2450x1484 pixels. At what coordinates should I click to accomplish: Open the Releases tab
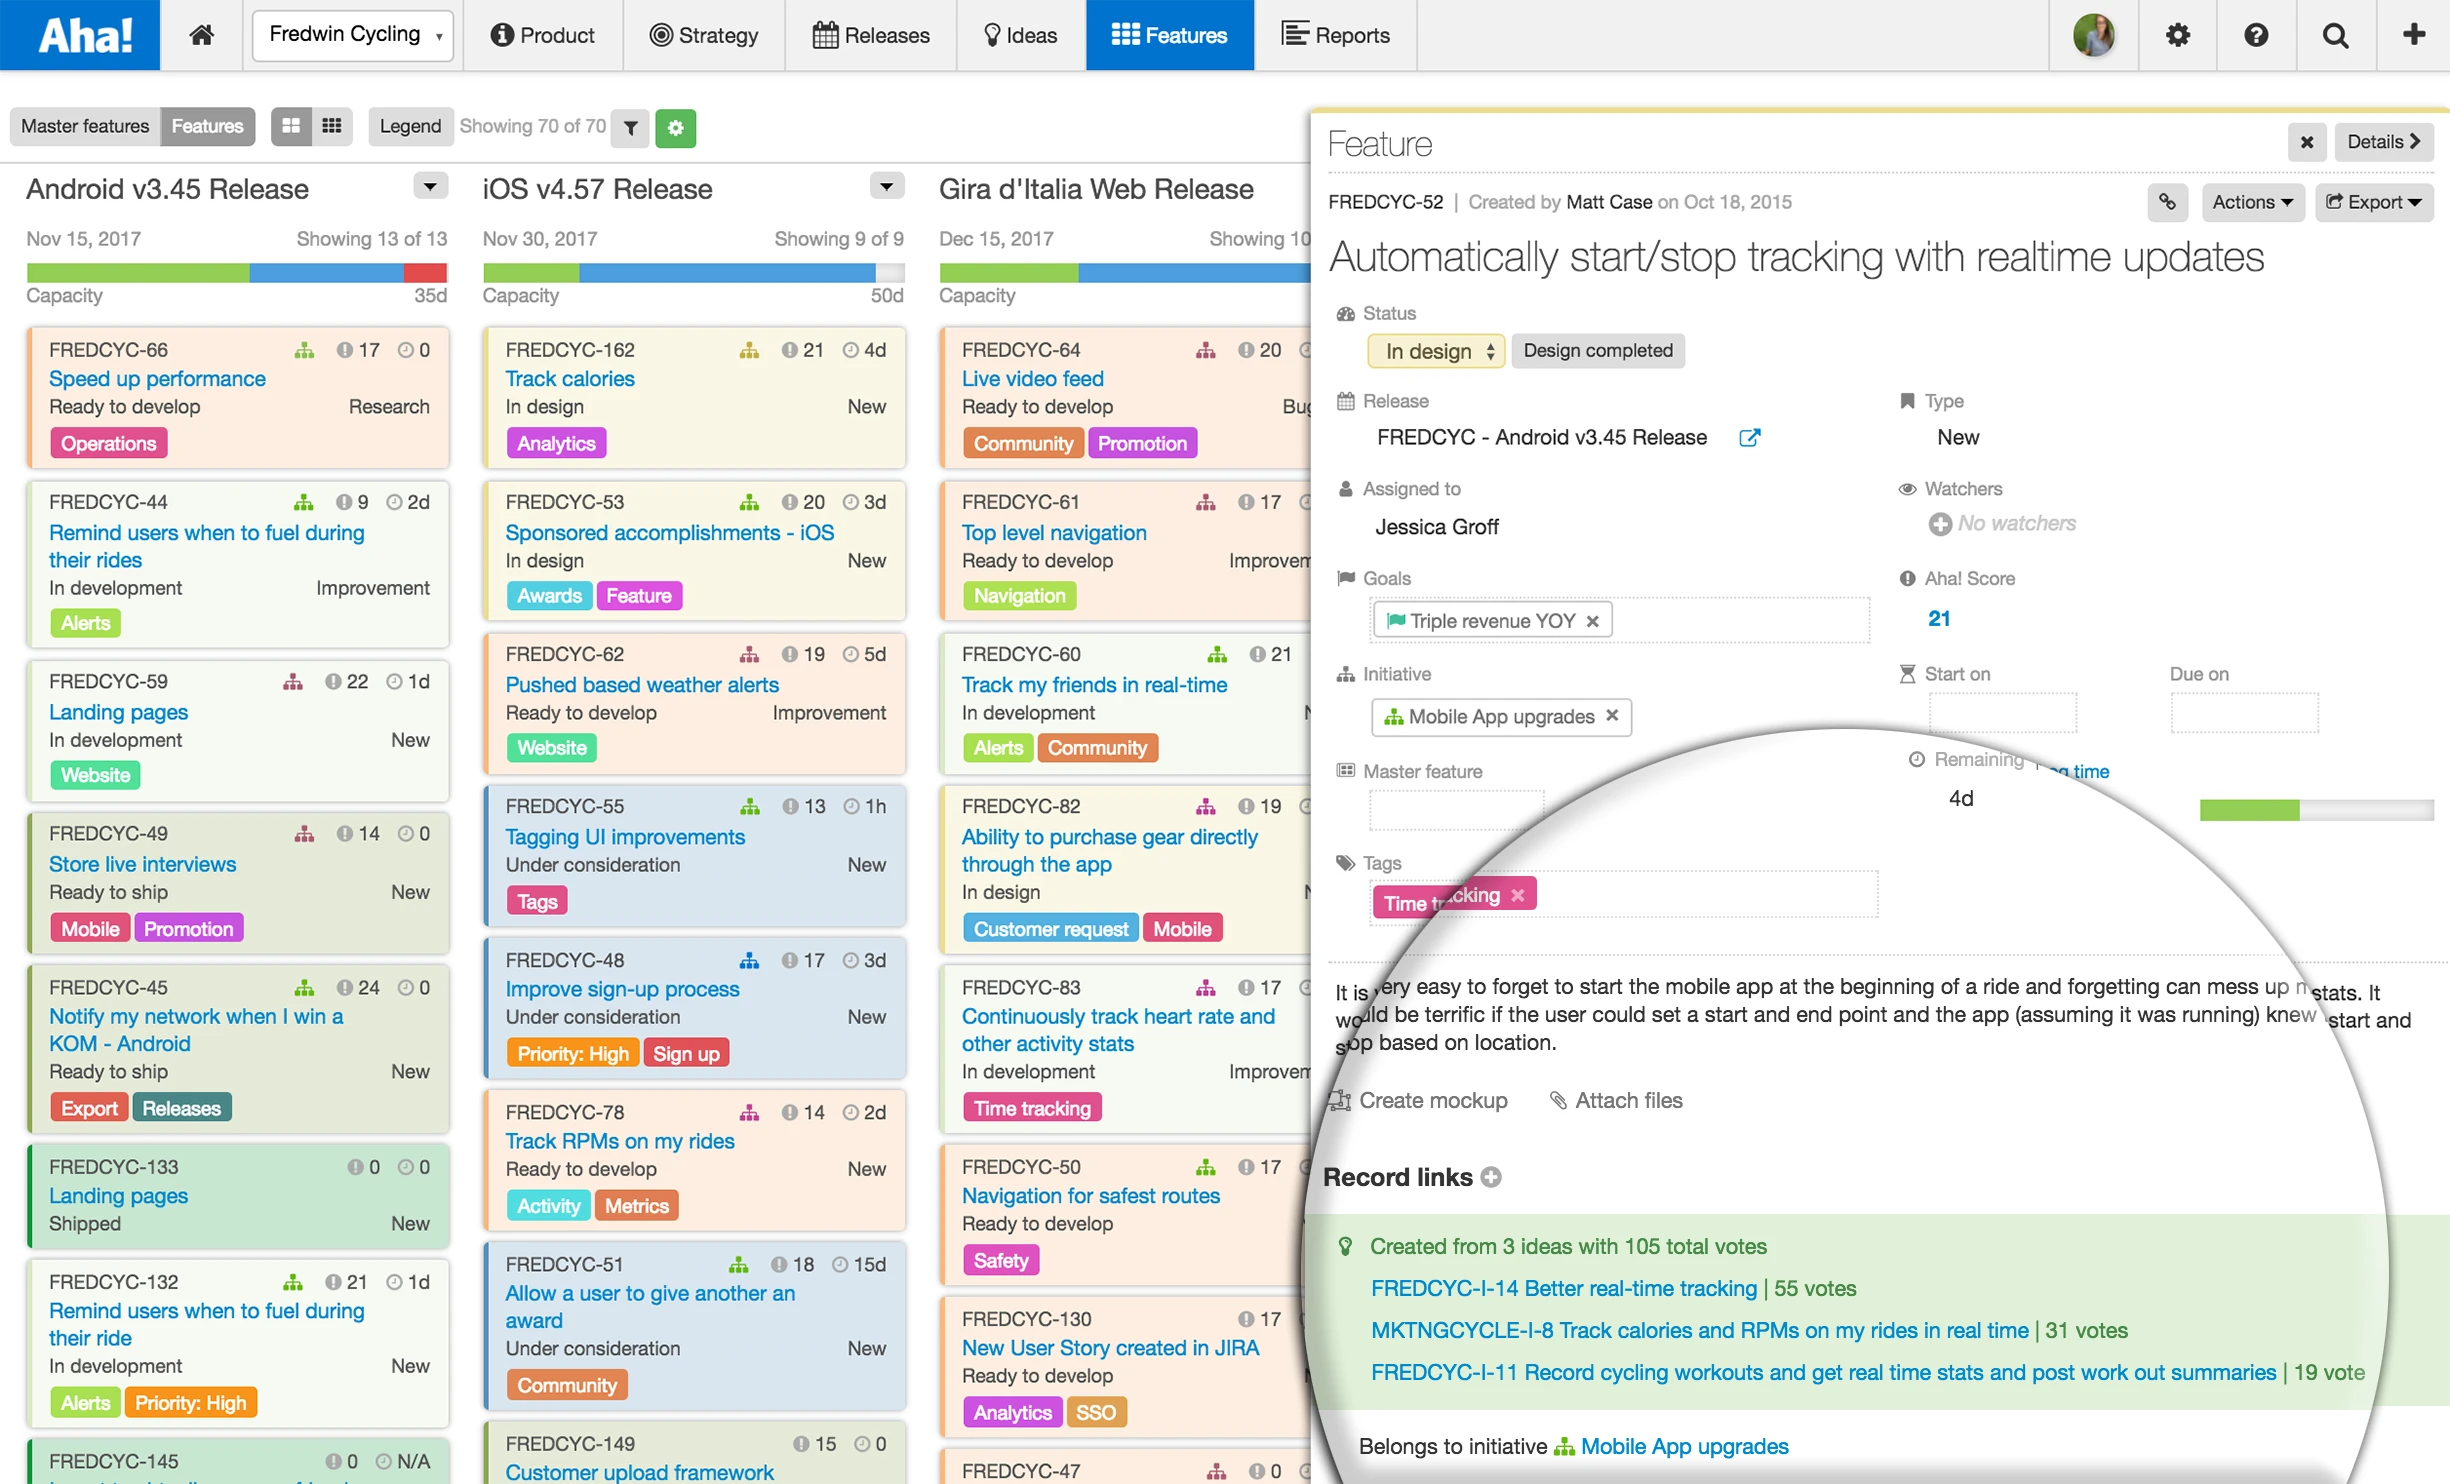[x=871, y=35]
